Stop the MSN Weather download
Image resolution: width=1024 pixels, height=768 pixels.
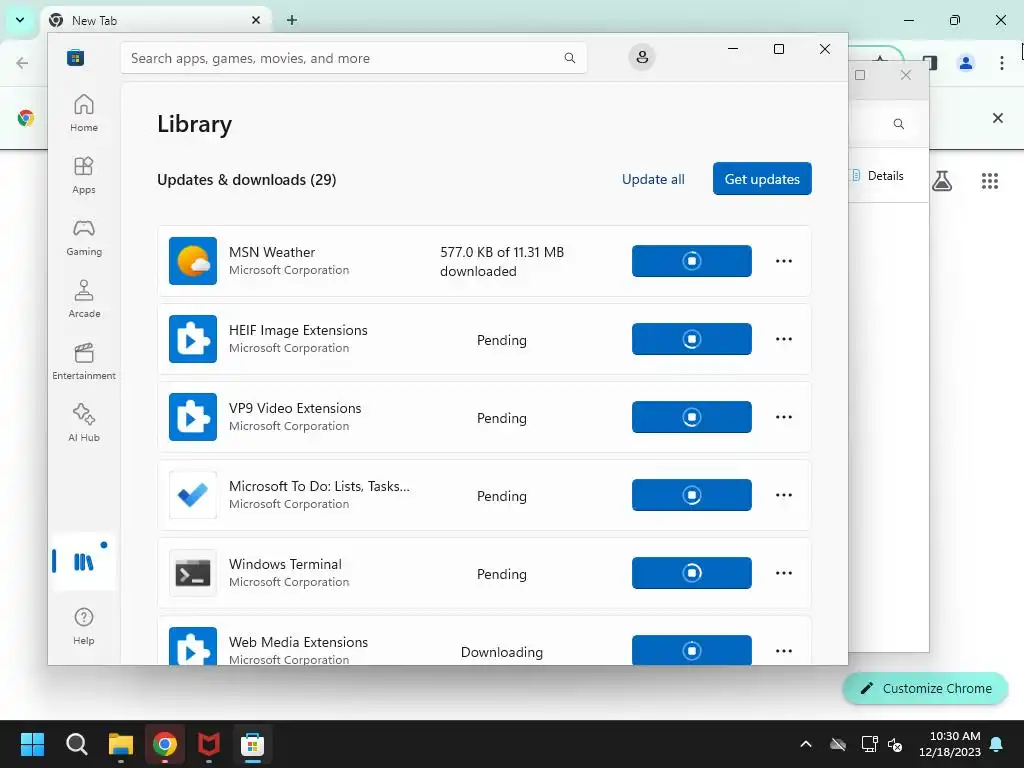click(692, 261)
